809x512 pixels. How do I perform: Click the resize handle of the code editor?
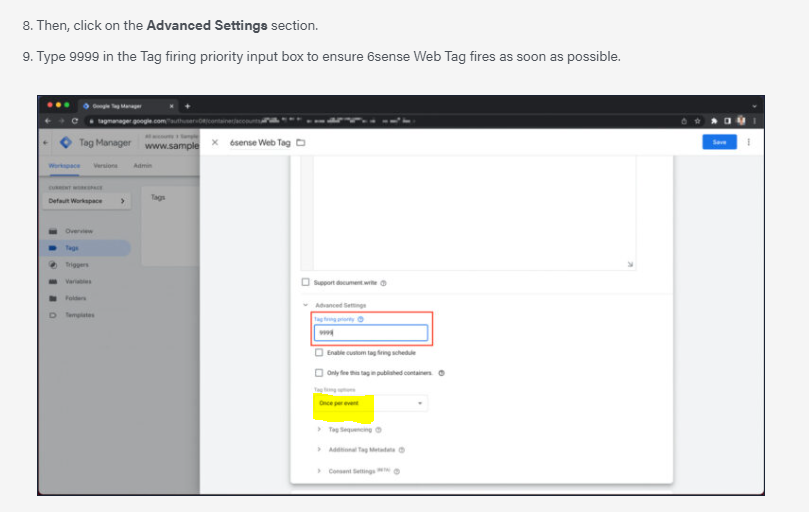tap(630, 264)
